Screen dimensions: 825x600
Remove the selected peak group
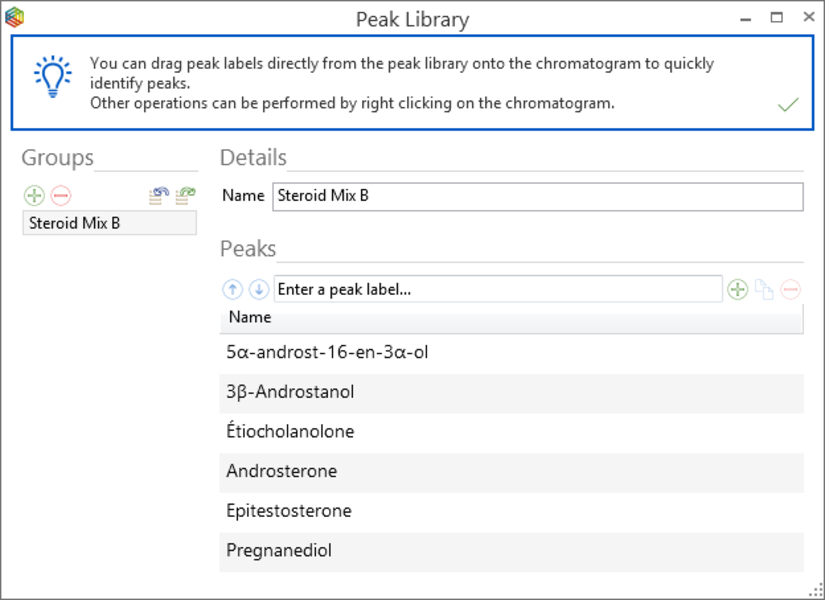tap(61, 196)
